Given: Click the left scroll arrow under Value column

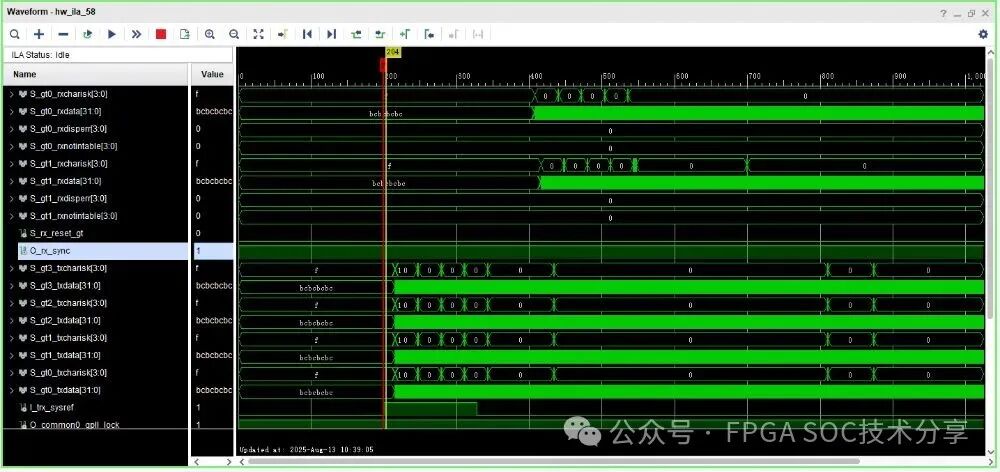Looking at the screenshot, I should click(196, 461).
